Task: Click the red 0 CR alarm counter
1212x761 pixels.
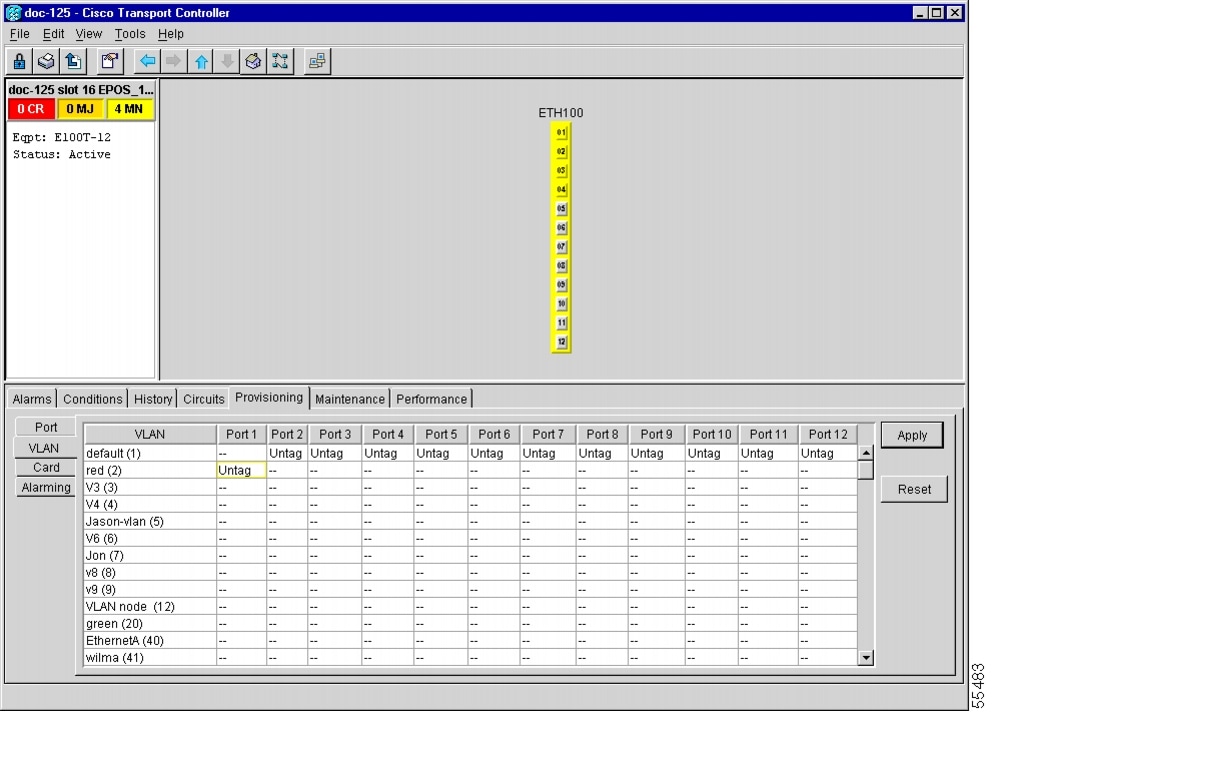Action: point(31,109)
